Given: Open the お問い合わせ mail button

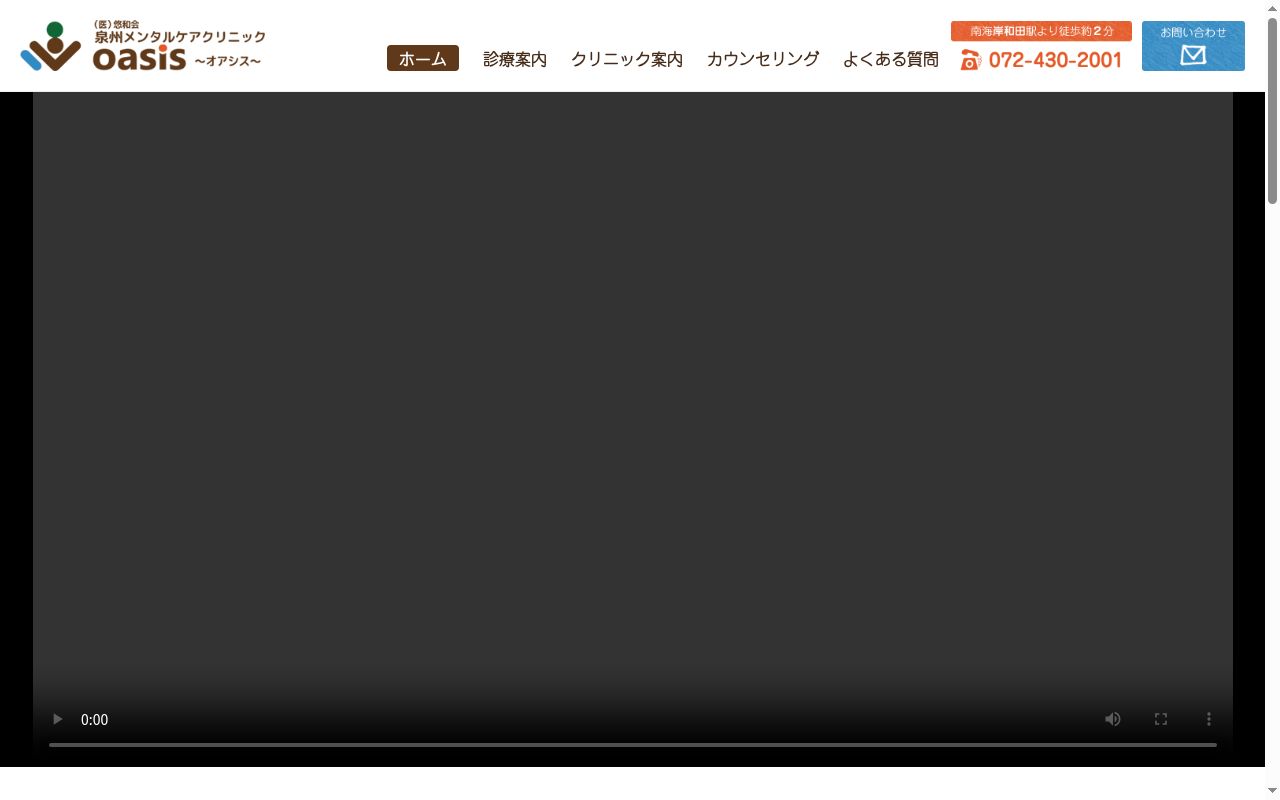Looking at the screenshot, I should (1193, 46).
